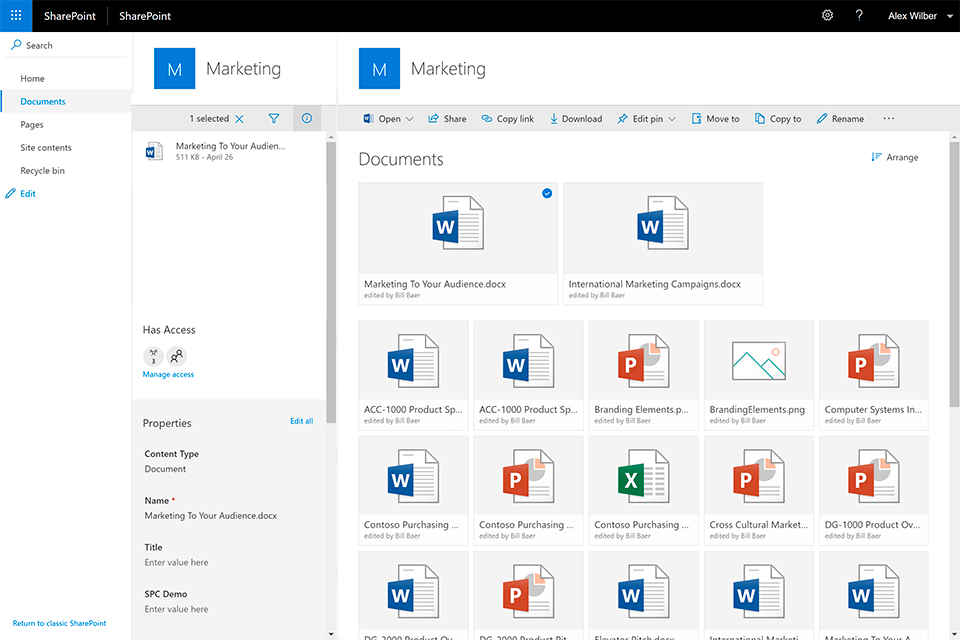Click the Download toolbar button
The width and height of the screenshot is (960, 640).
tap(575, 119)
